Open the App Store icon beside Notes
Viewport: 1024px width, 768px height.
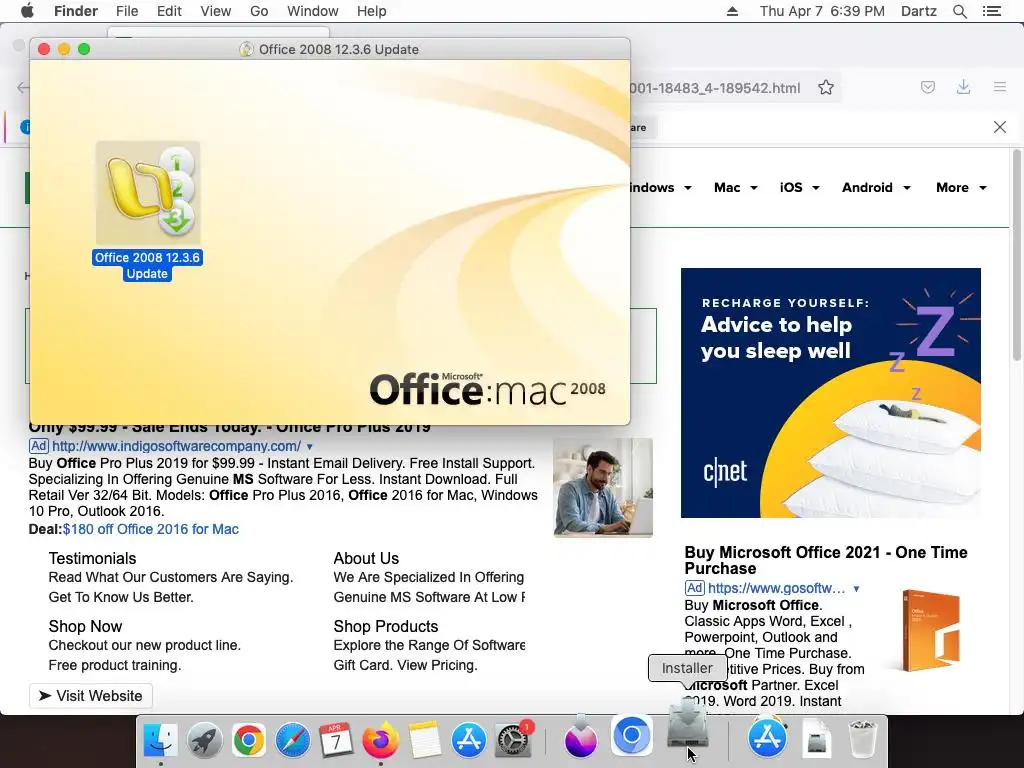point(469,740)
